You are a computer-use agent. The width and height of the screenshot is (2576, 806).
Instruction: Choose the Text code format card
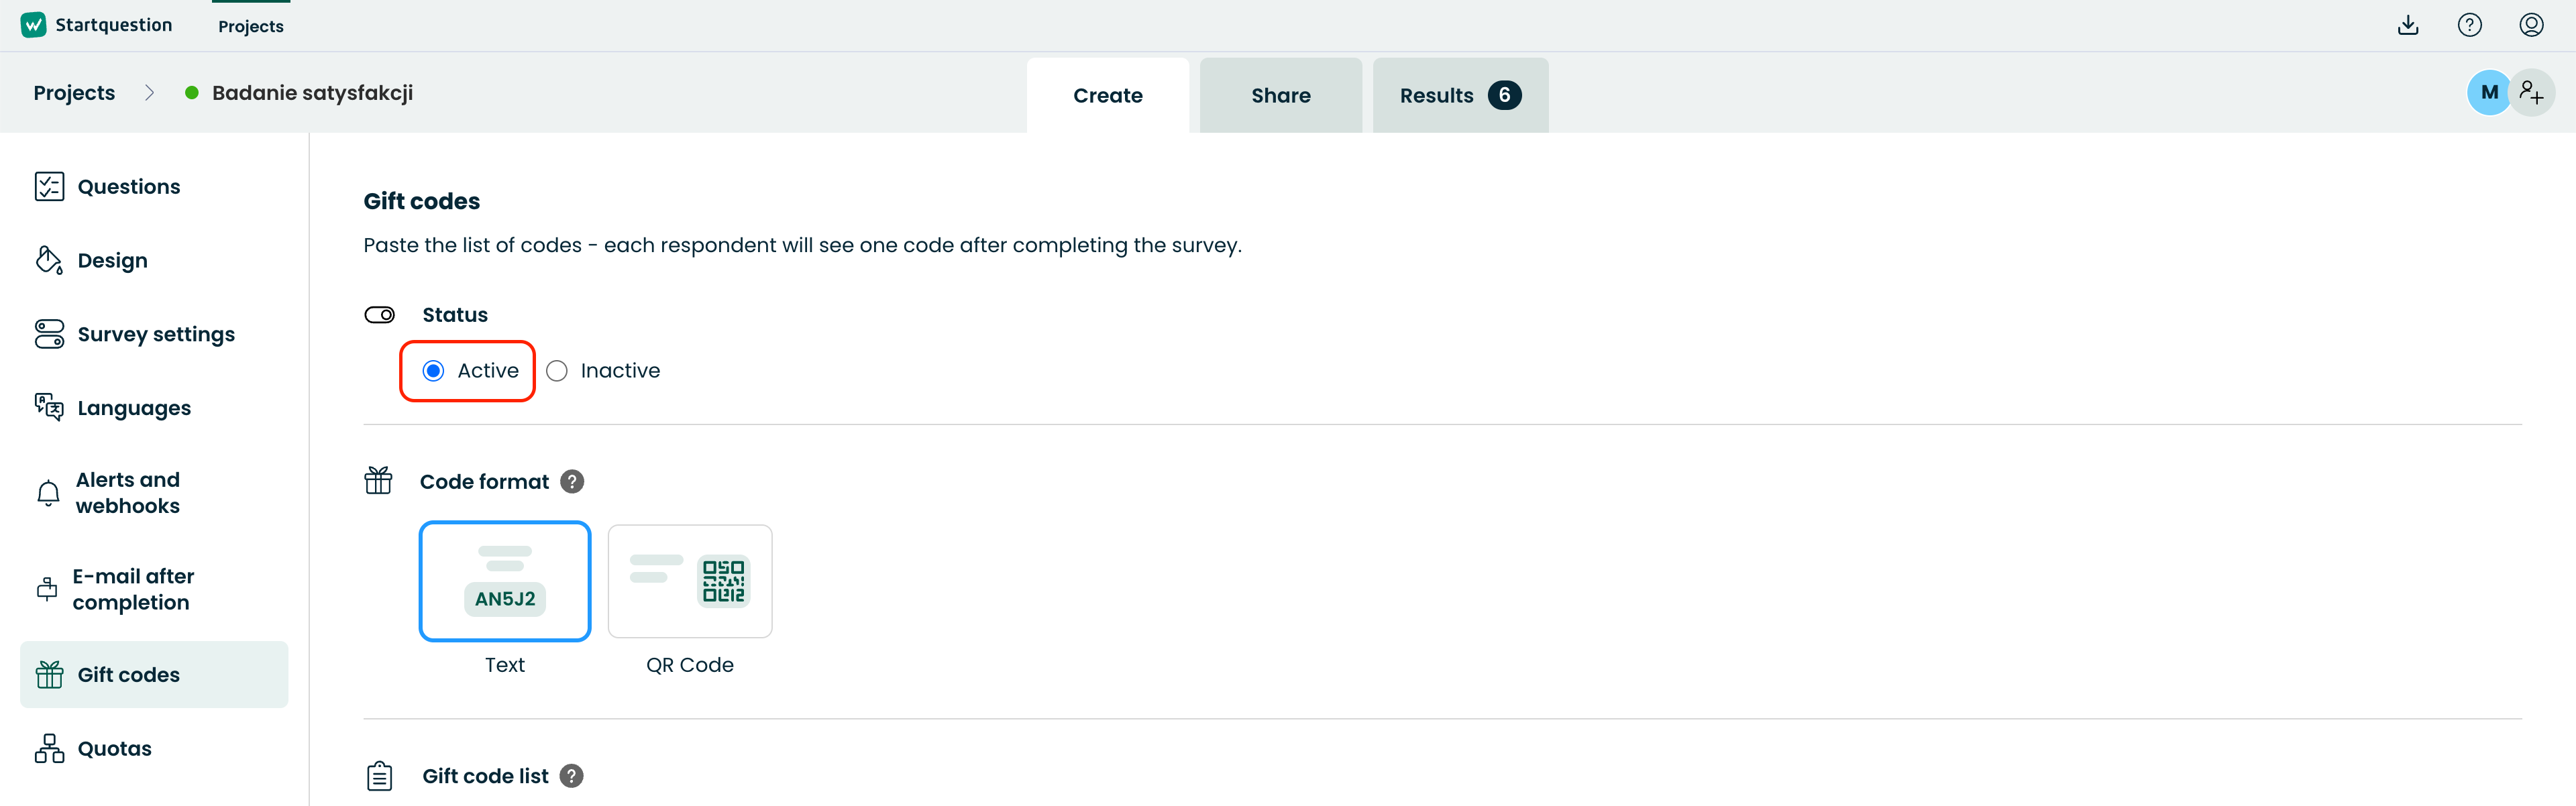[505, 581]
